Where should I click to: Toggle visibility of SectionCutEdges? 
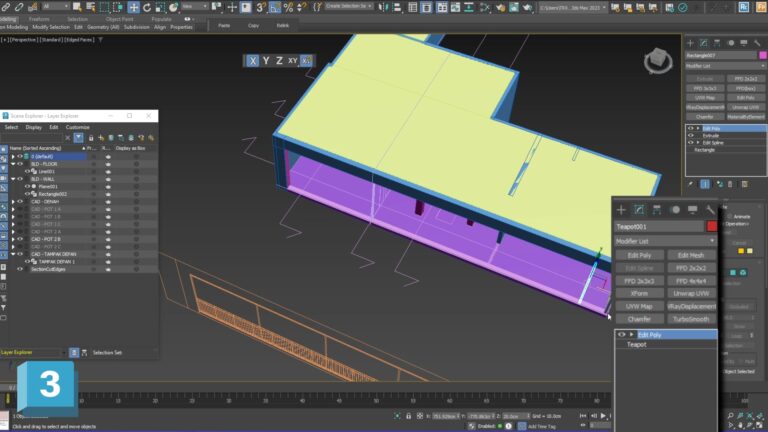pyautogui.click(x=20, y=269)
